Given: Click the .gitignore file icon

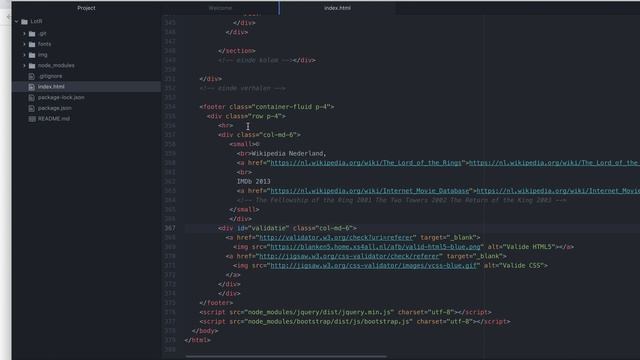Looking at the screenshot, I should click(31, 76).
